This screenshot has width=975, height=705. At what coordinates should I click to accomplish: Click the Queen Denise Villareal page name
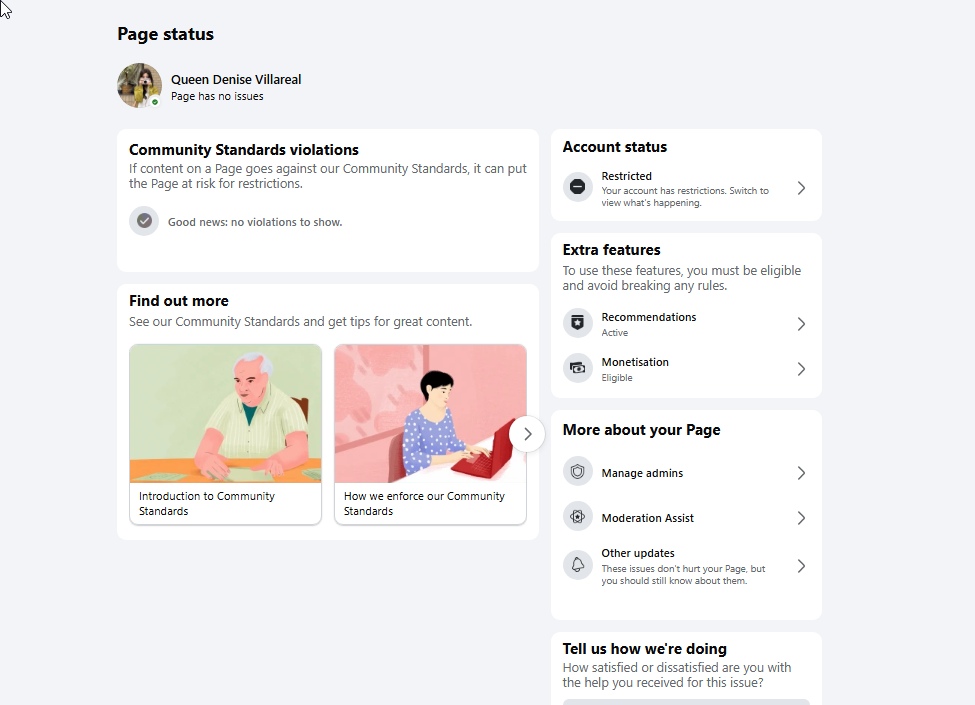tap(236, 80)
